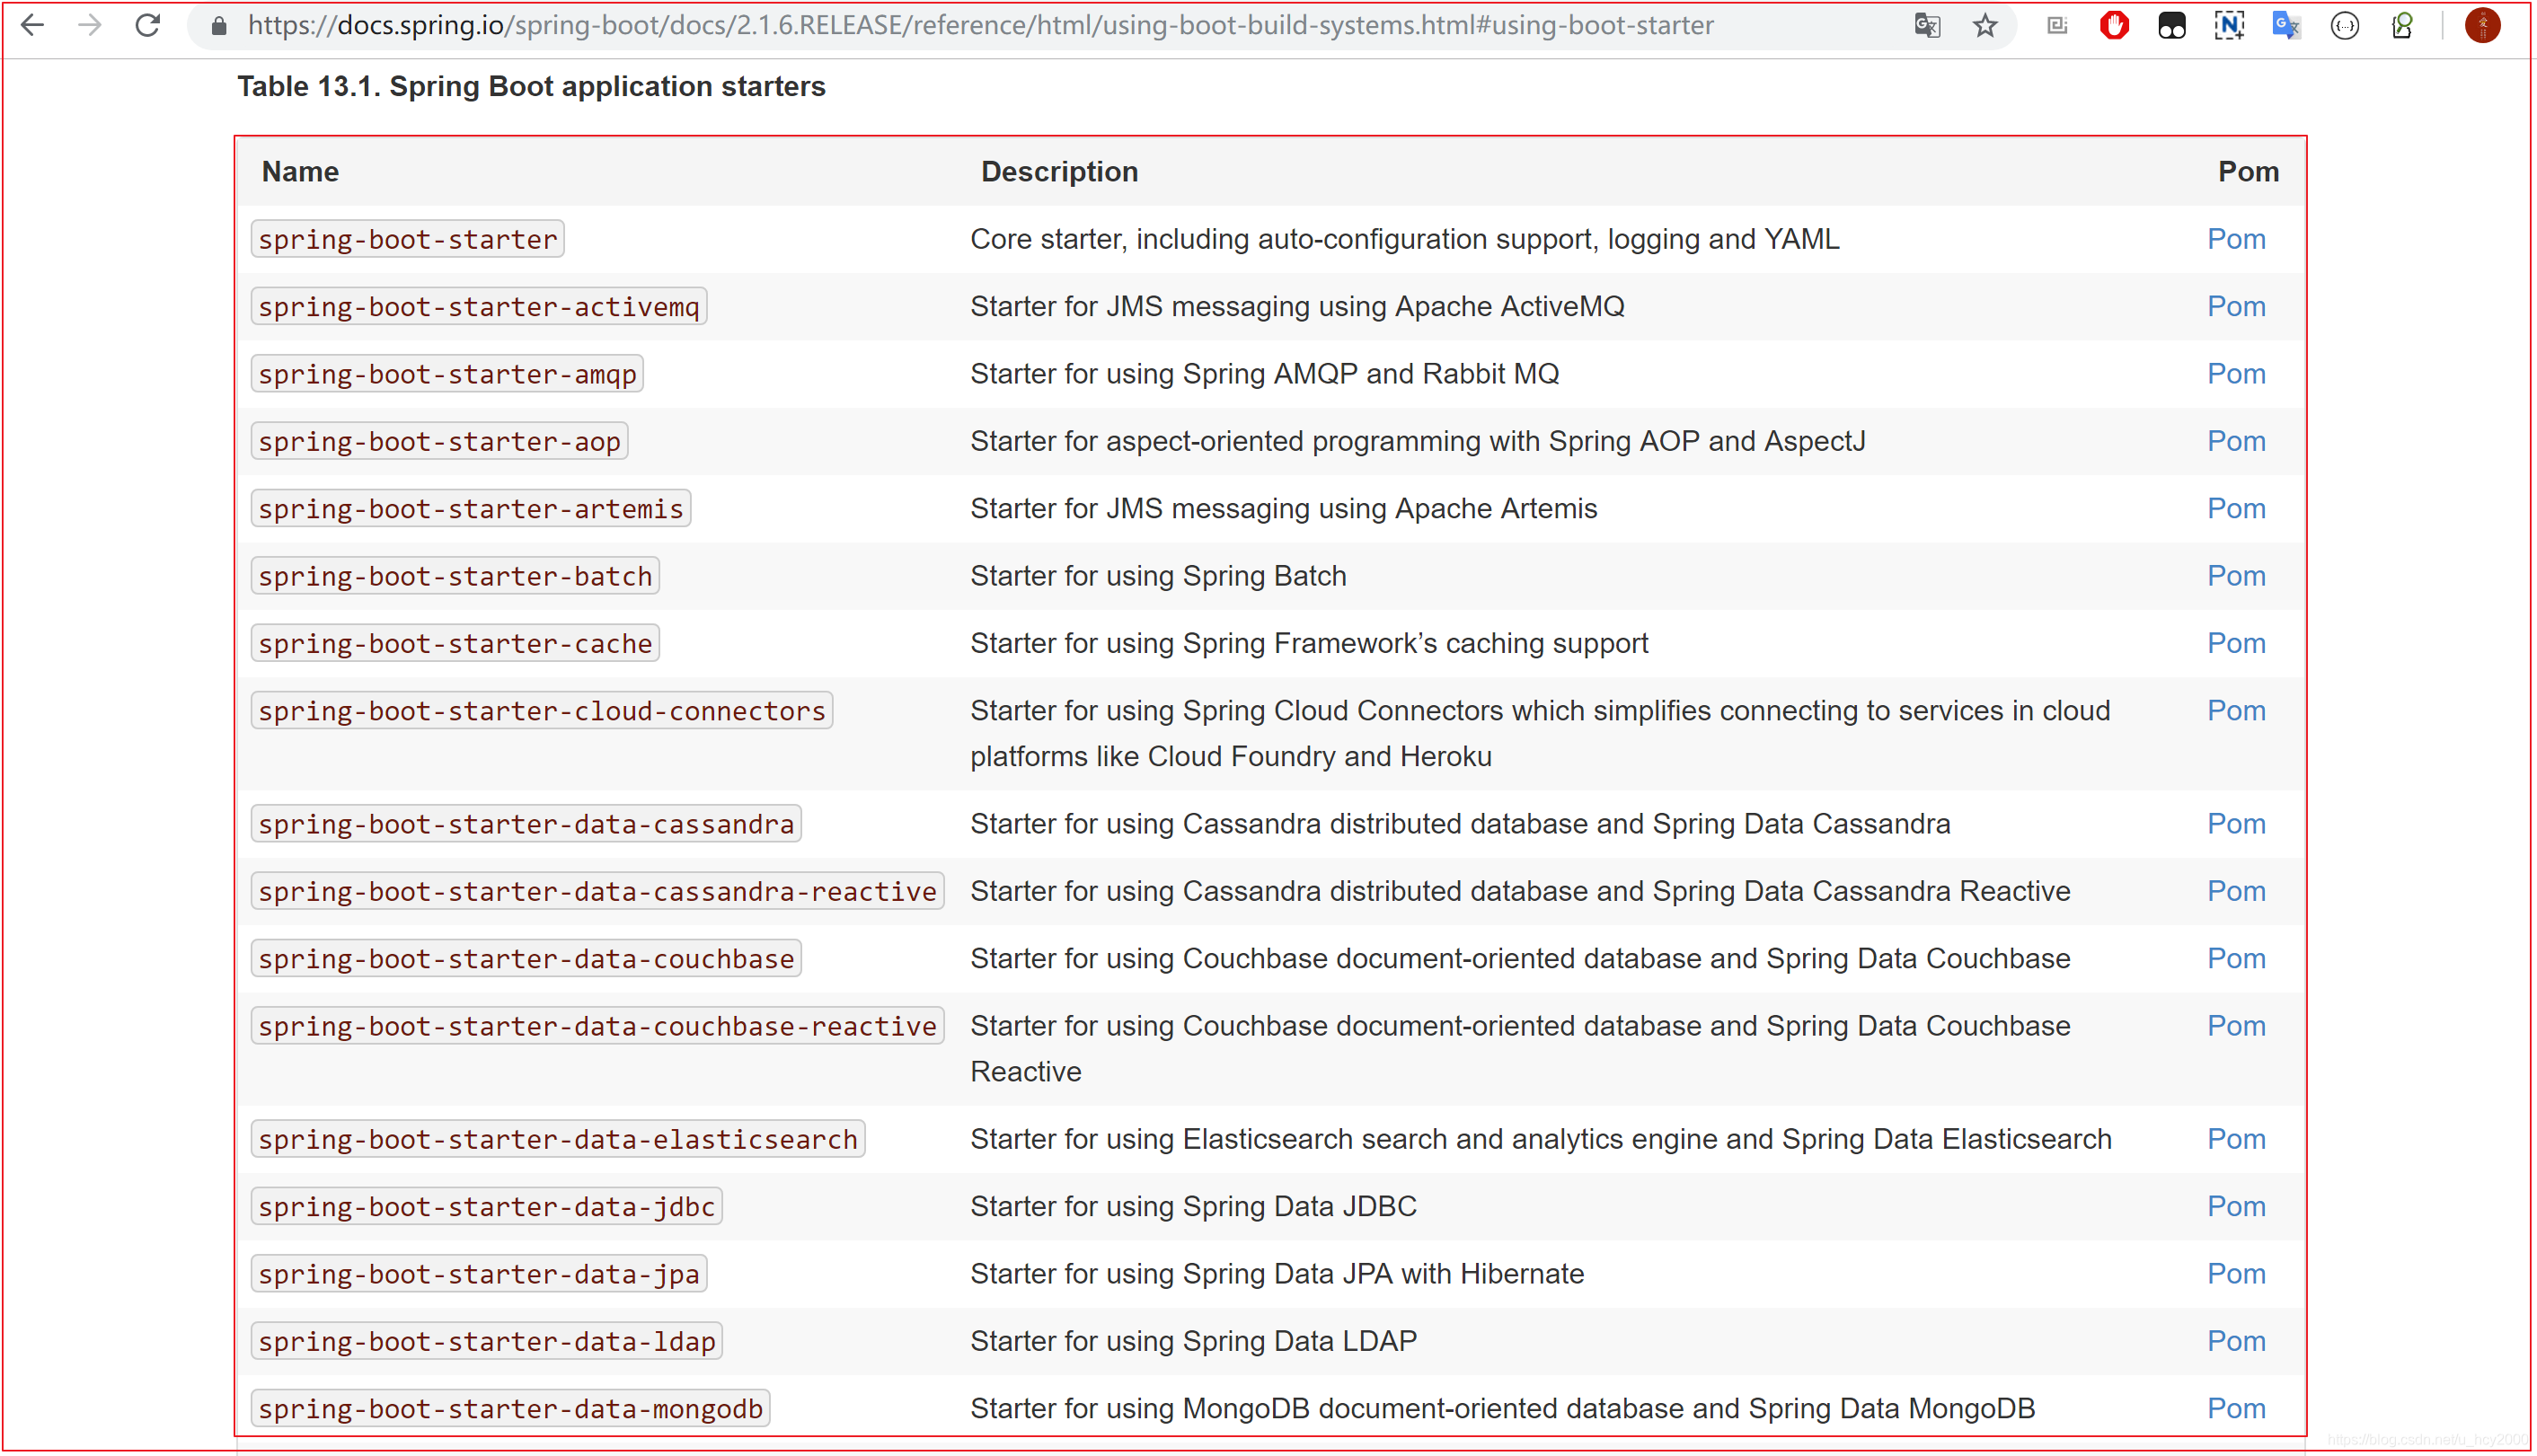
Task: Open the Tampermonkey extension icon
Action: click(x=2171, y=25)
